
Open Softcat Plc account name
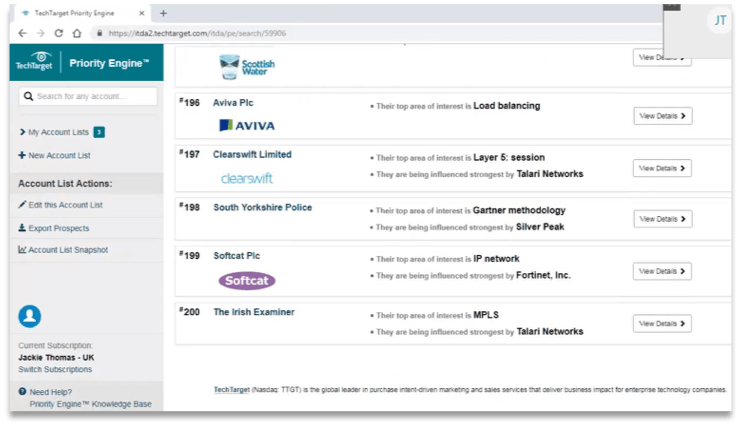point(237,256)
